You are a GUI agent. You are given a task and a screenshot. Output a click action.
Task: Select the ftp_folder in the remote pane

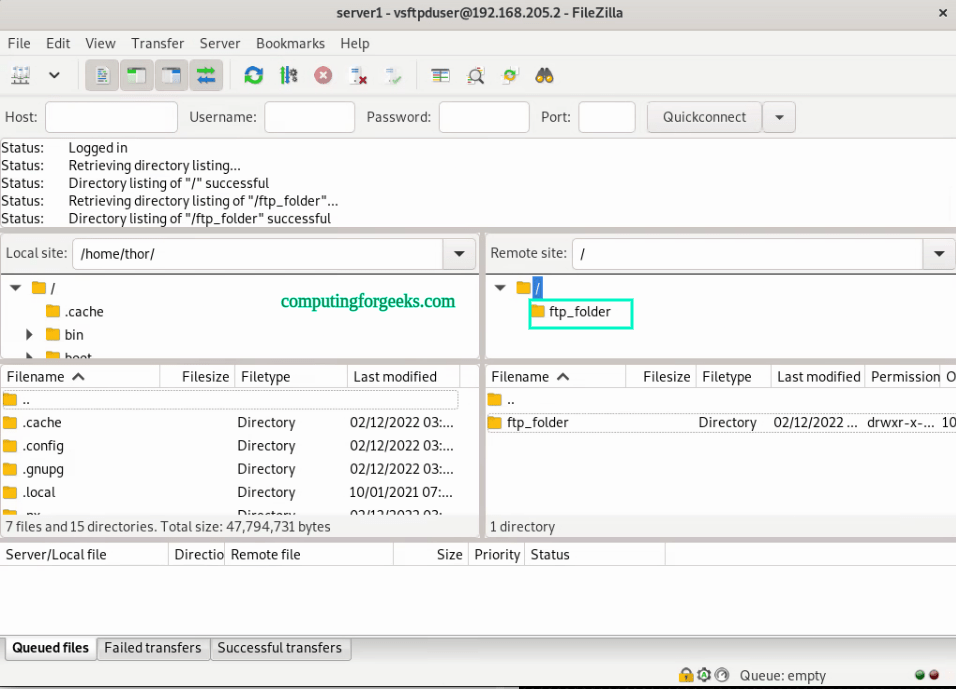point(582,313)
